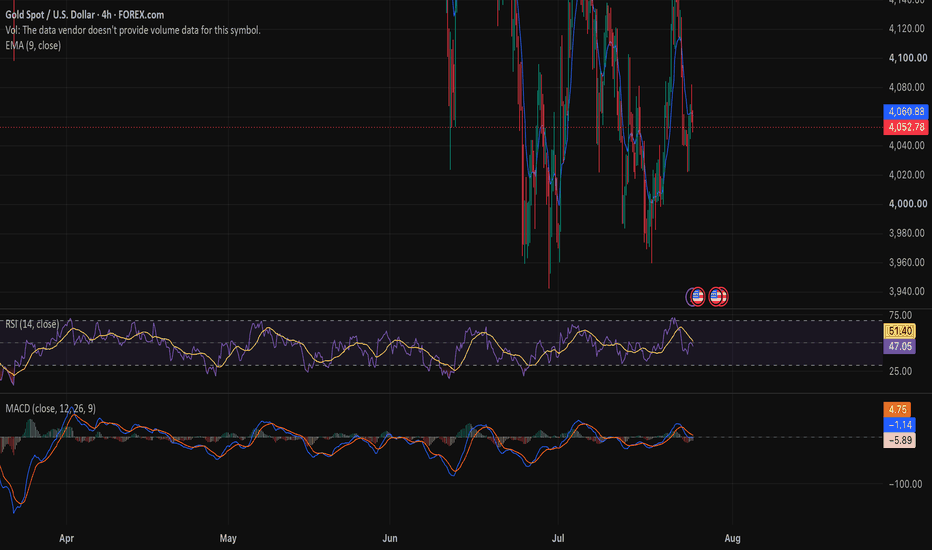
Task: Select the EMA (9, close) indicator legend
Action: click(33, 45)
